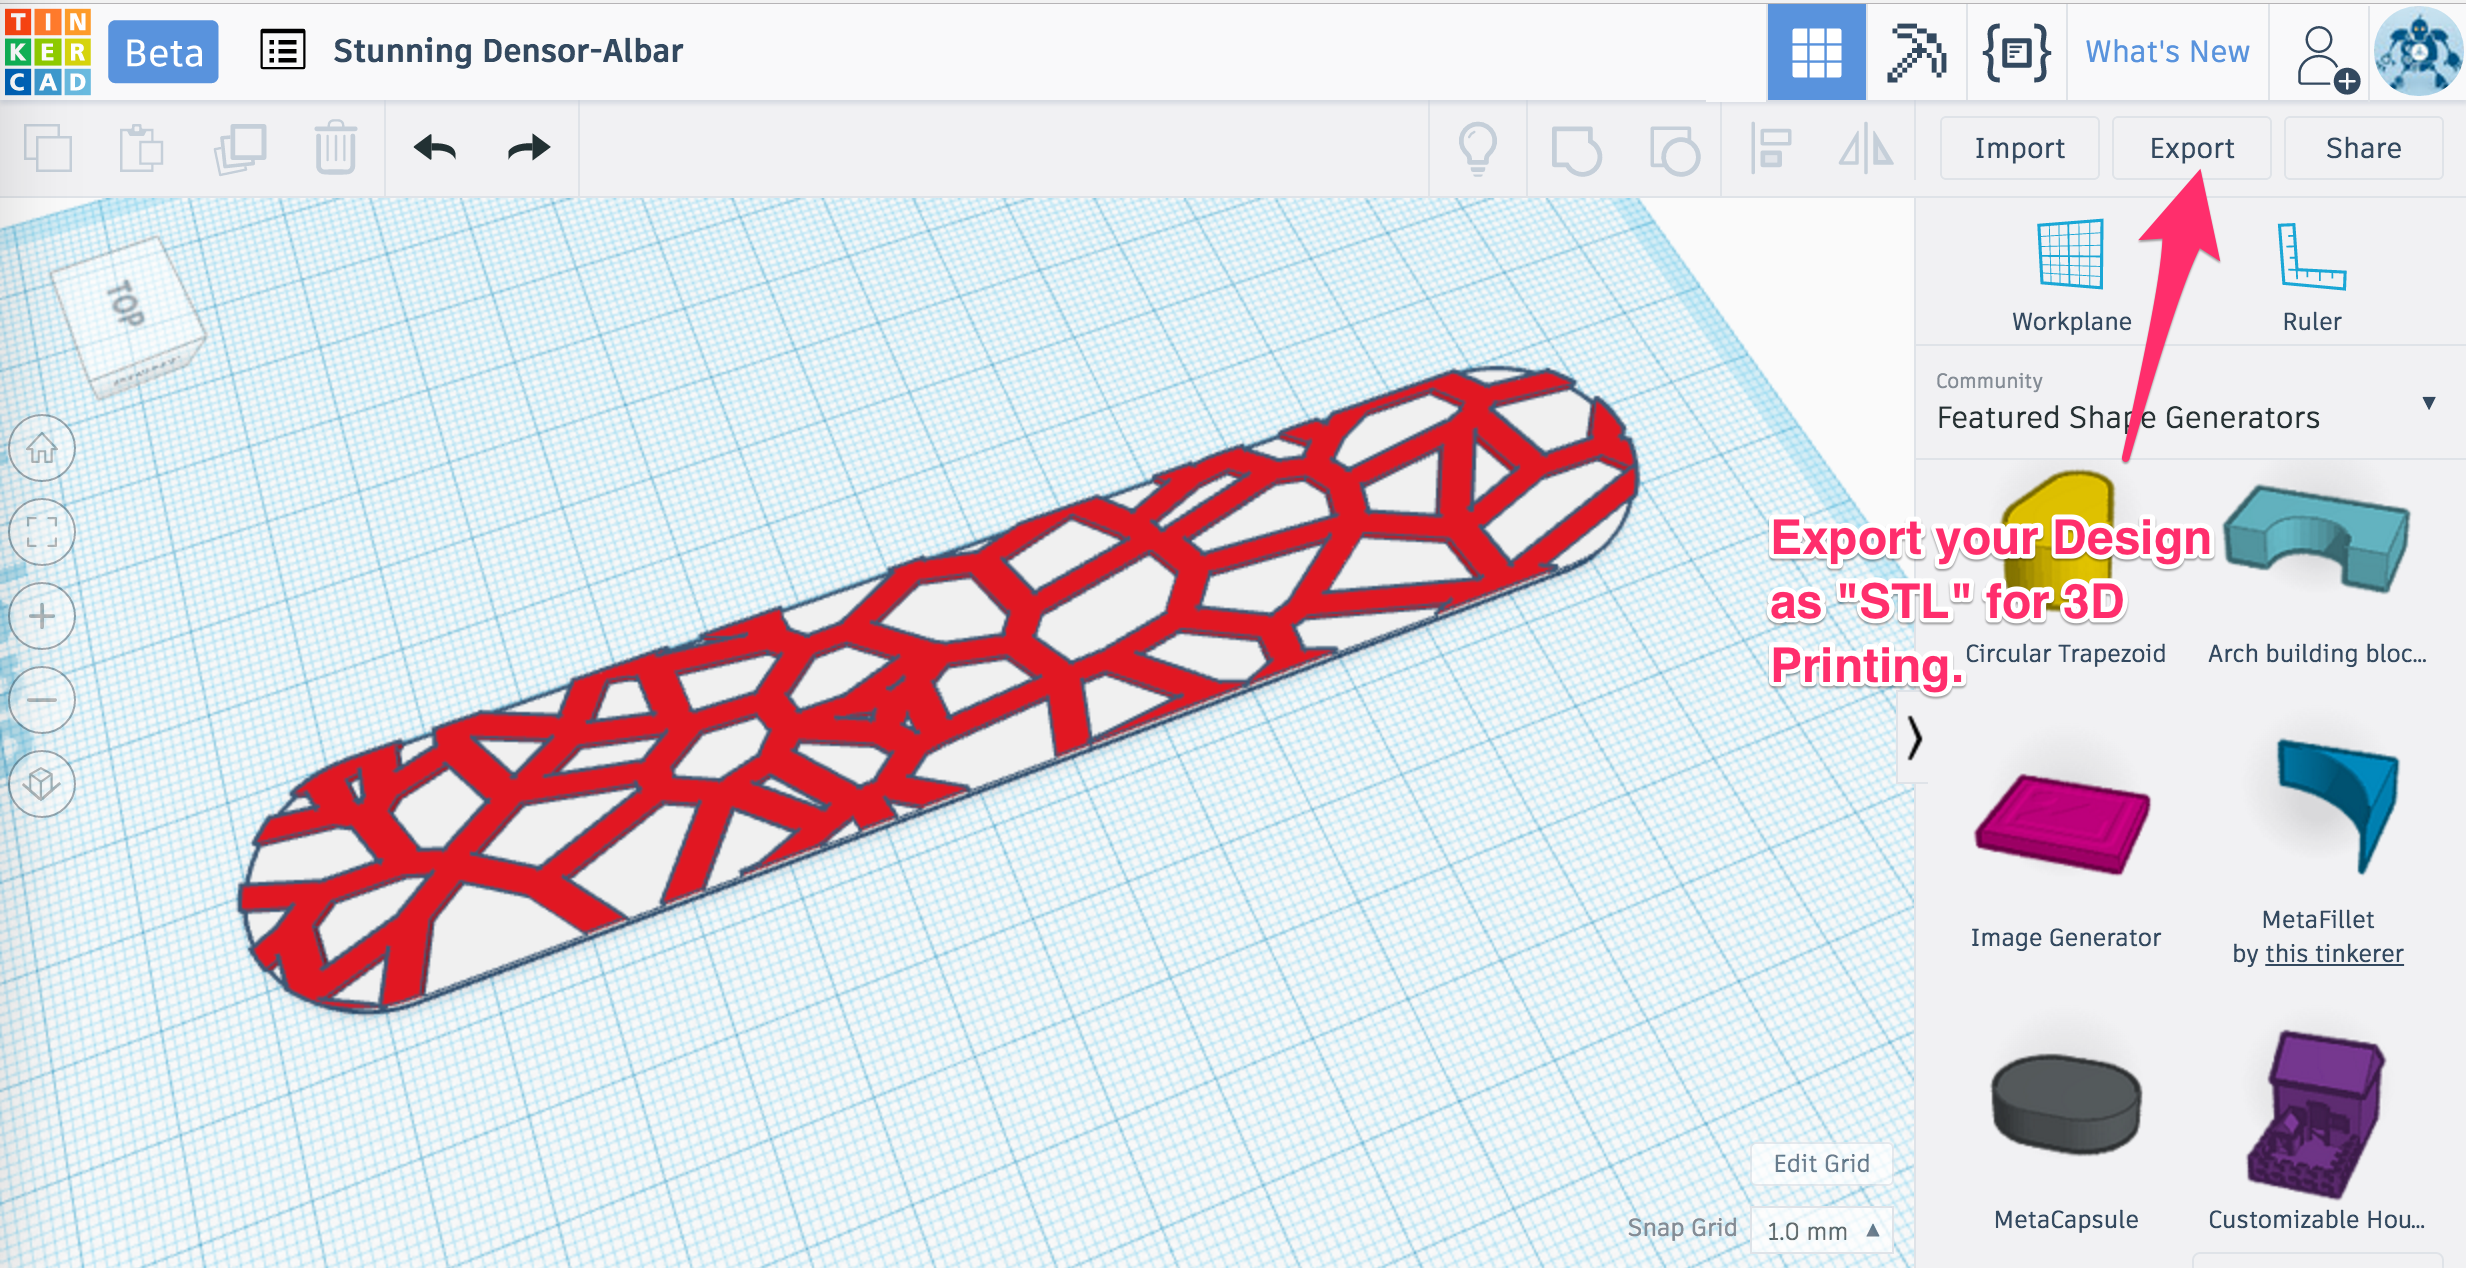The height and width of the screenshot is (1268, 2466).
Task: Open the 'this tinkerer' link
Action: tap(2334, 953)
